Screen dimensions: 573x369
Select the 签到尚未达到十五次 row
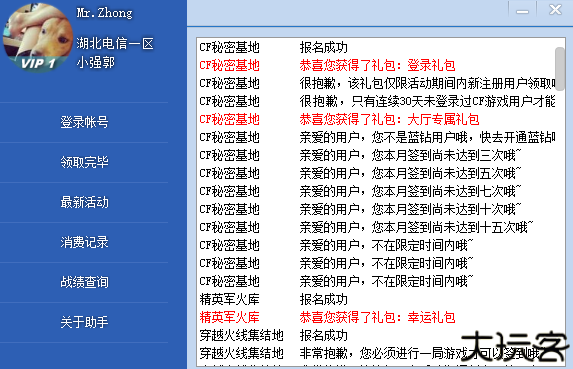click(376, 227)
